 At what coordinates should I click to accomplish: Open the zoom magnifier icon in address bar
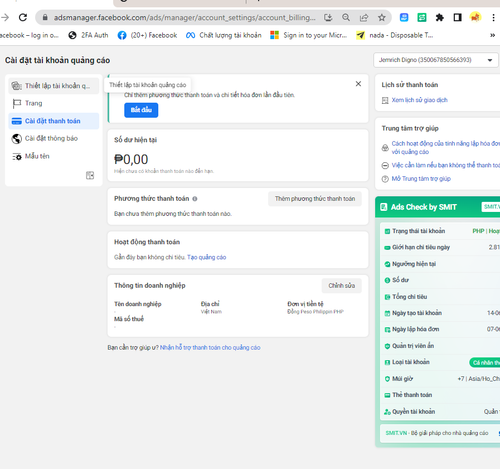click(x=346, y=17)
